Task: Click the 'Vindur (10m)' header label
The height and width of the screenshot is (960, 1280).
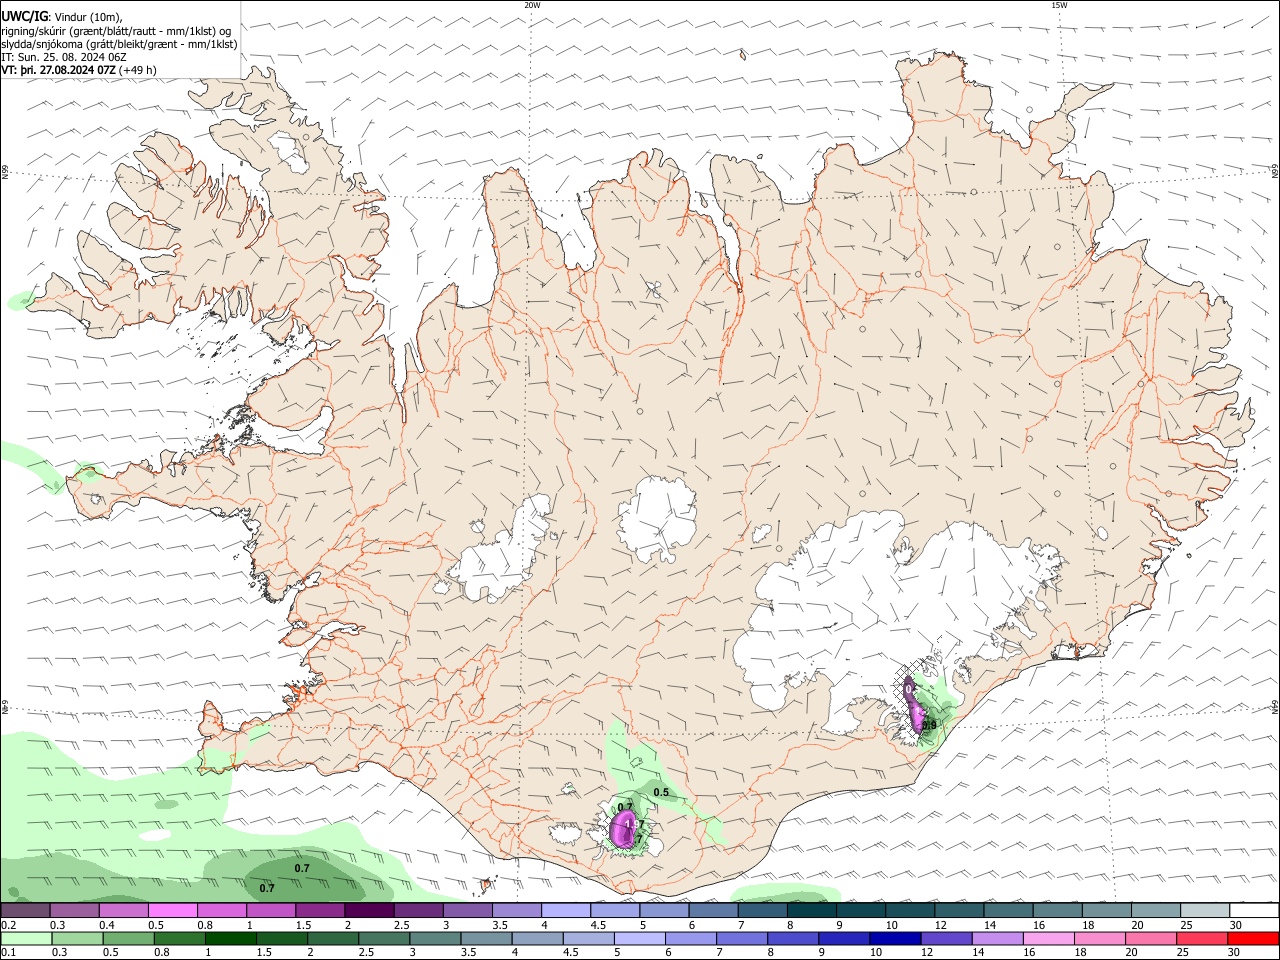Action: [x=87, y=16]
